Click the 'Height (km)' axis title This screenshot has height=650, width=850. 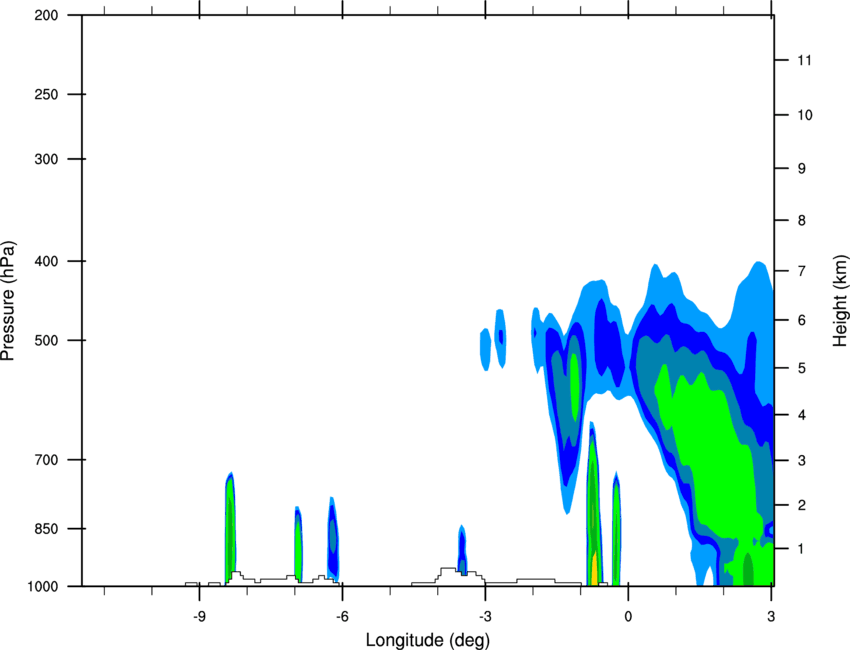(x=840, y=300)
